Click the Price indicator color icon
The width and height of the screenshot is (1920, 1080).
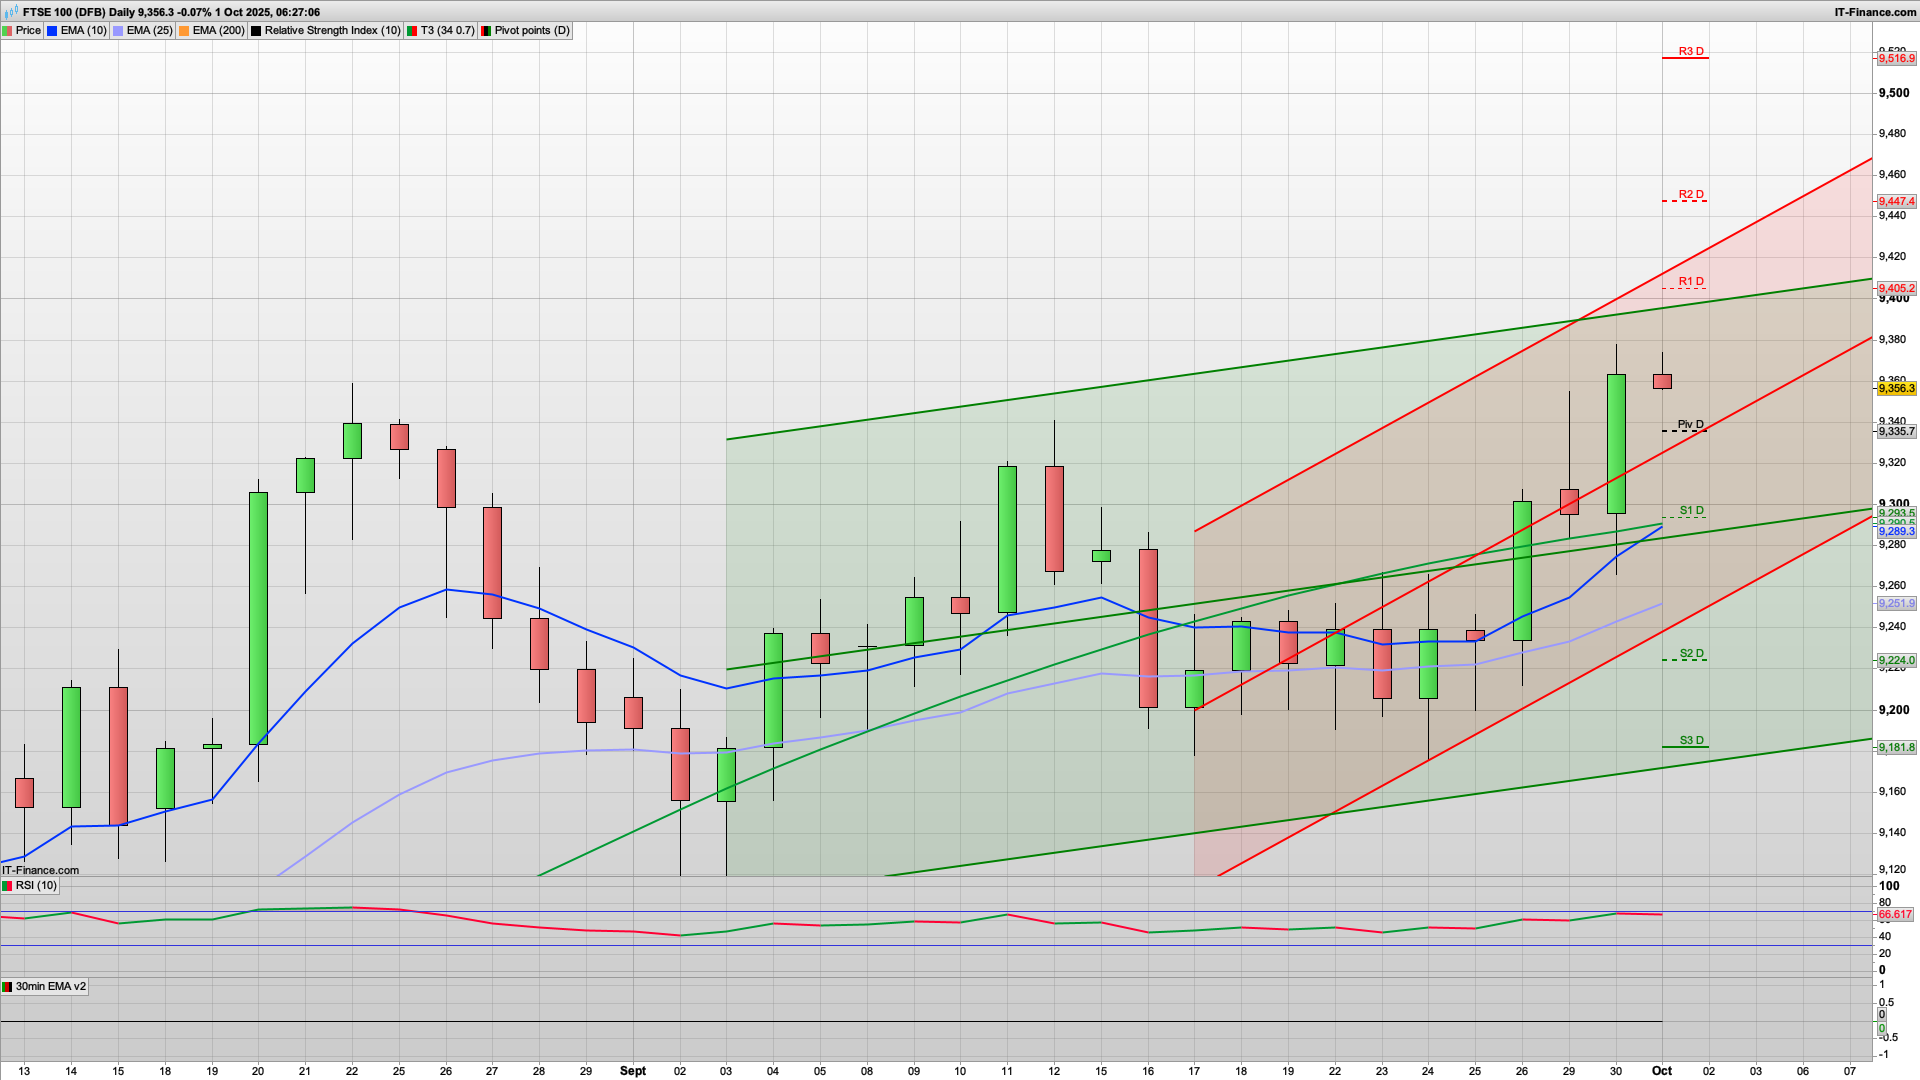click(x=8, y=31)
